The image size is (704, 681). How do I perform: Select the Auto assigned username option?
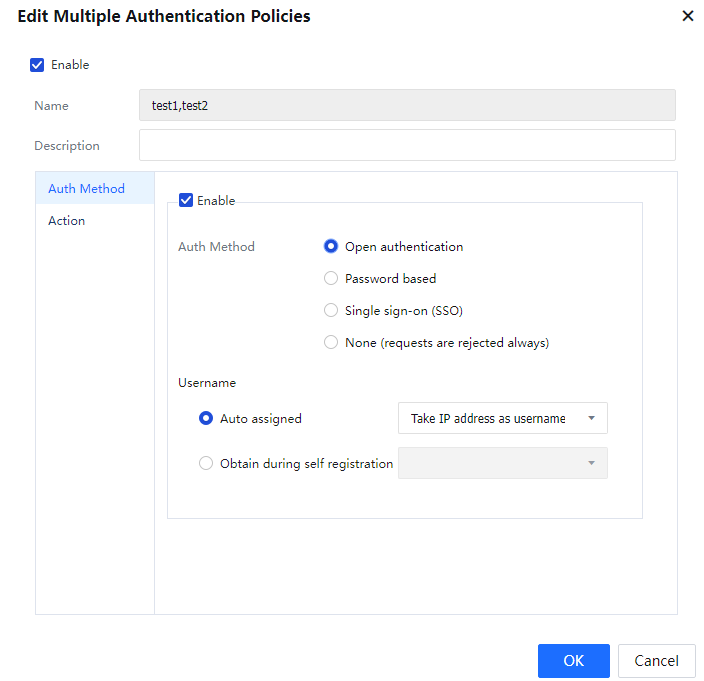coord(207,419)
